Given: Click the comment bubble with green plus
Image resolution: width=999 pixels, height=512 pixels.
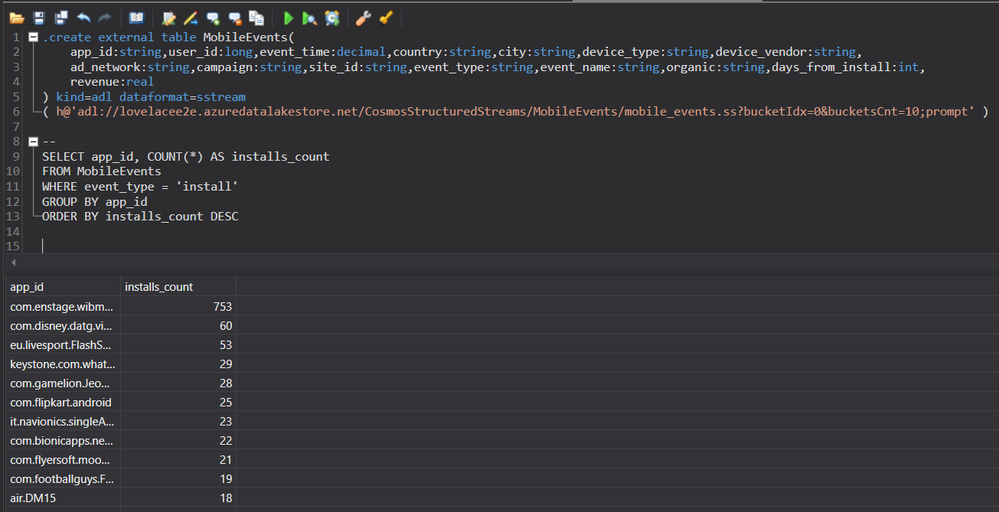Looking at the screenshot, I should (x=213, y=18).
